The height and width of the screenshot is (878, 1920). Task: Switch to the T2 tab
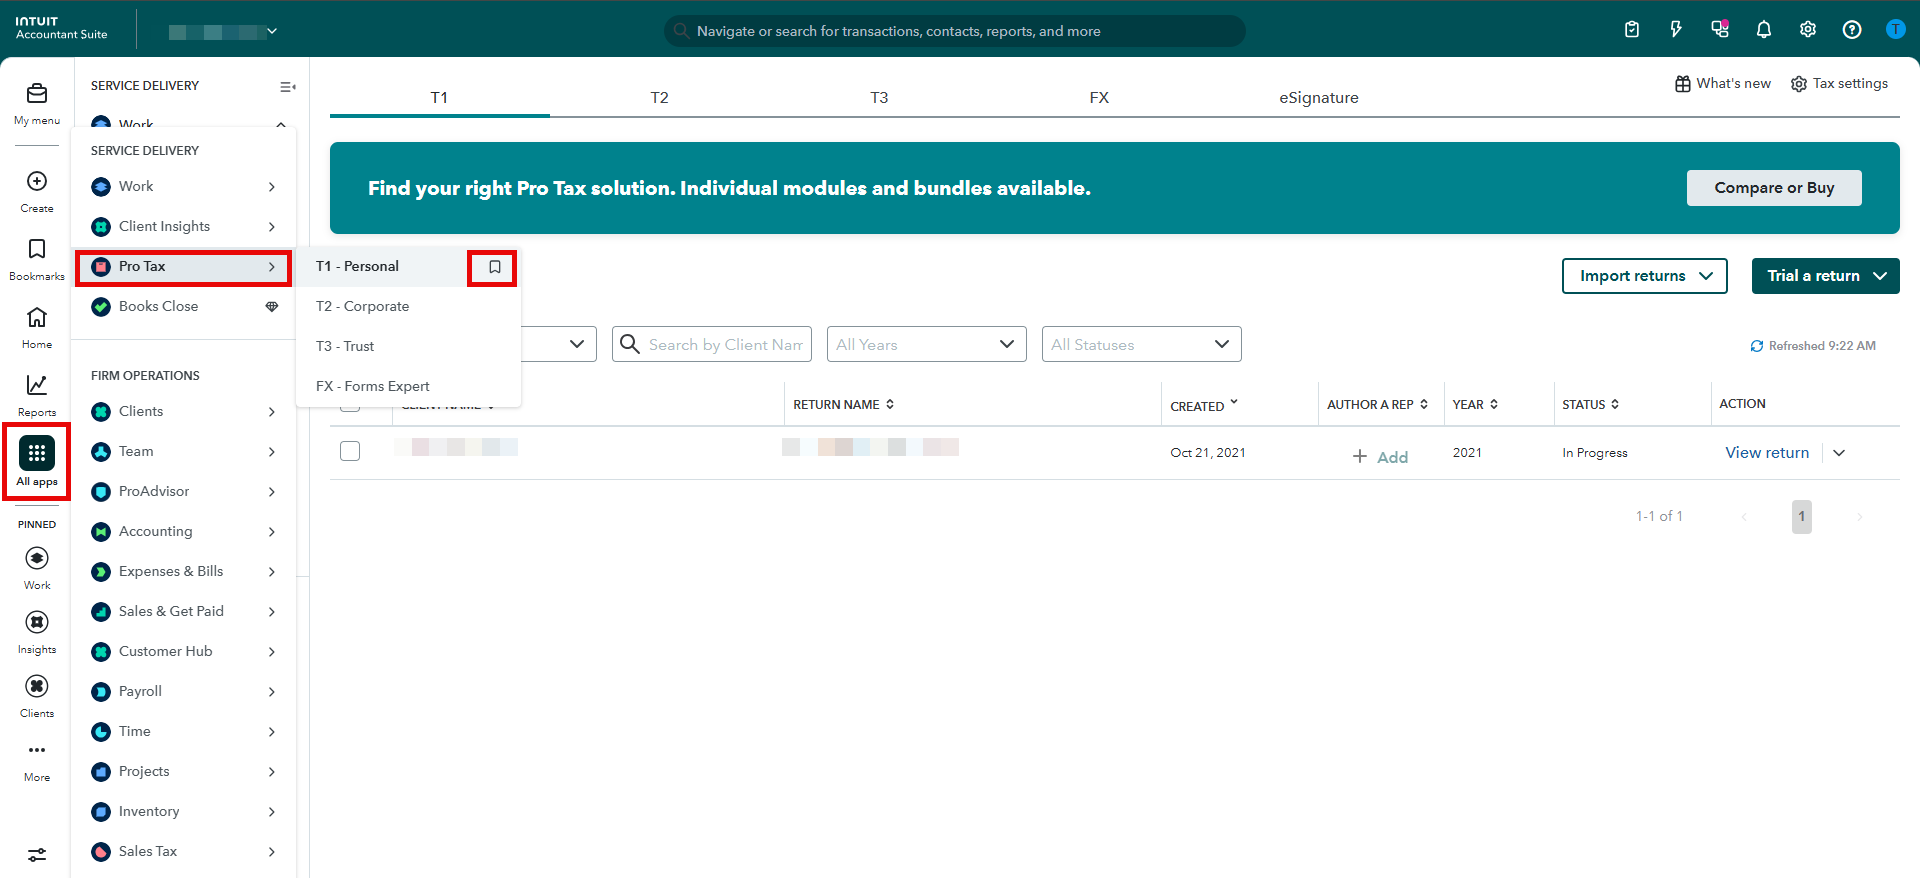[659, 98]
